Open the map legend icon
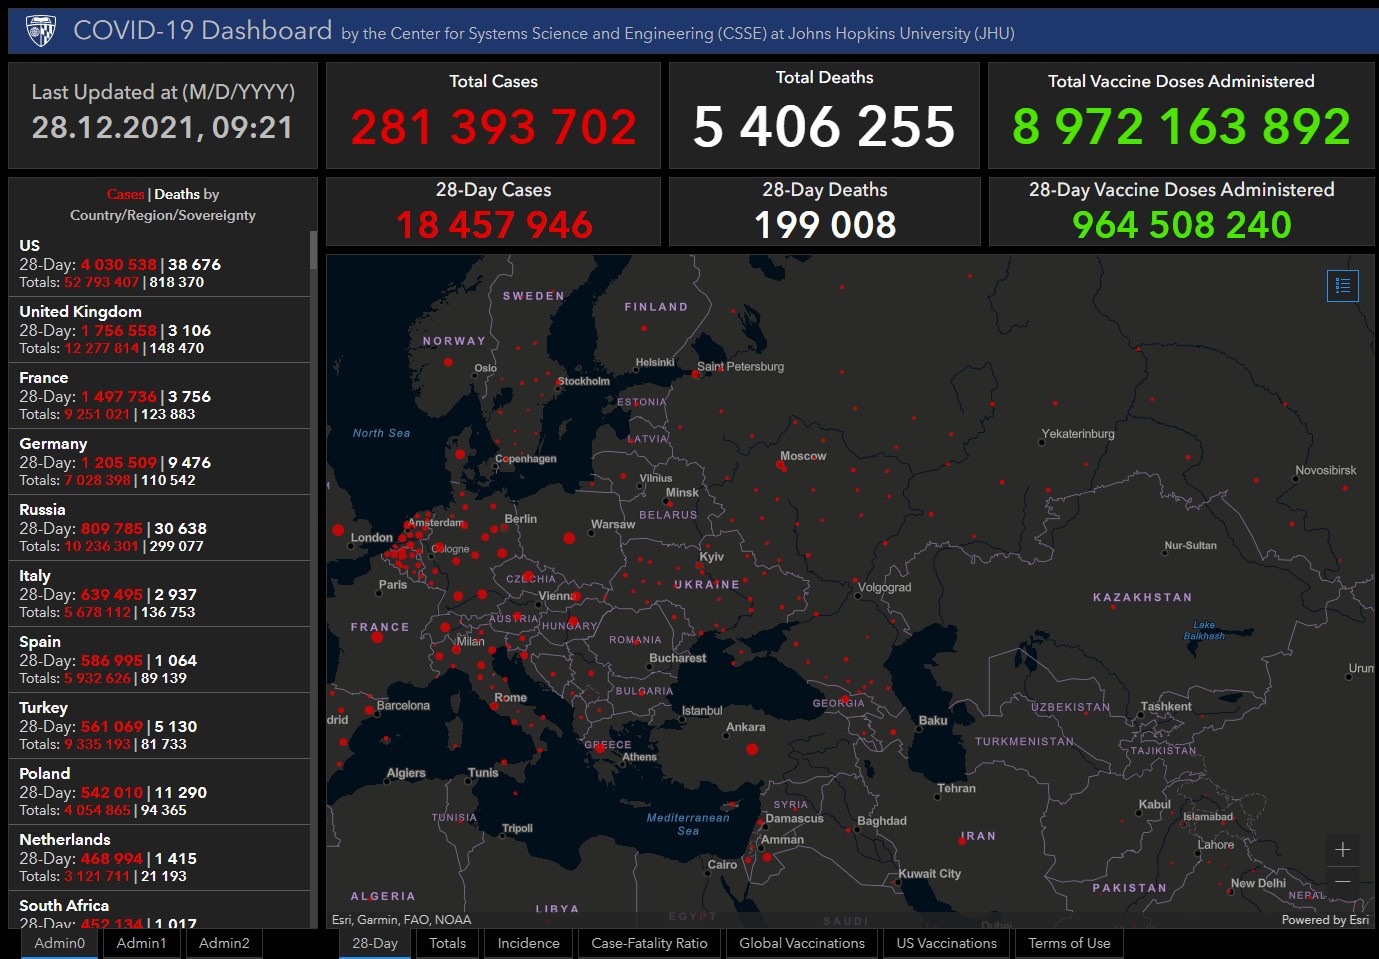The image size is (1379, 959). click(x=1342, y=286)
